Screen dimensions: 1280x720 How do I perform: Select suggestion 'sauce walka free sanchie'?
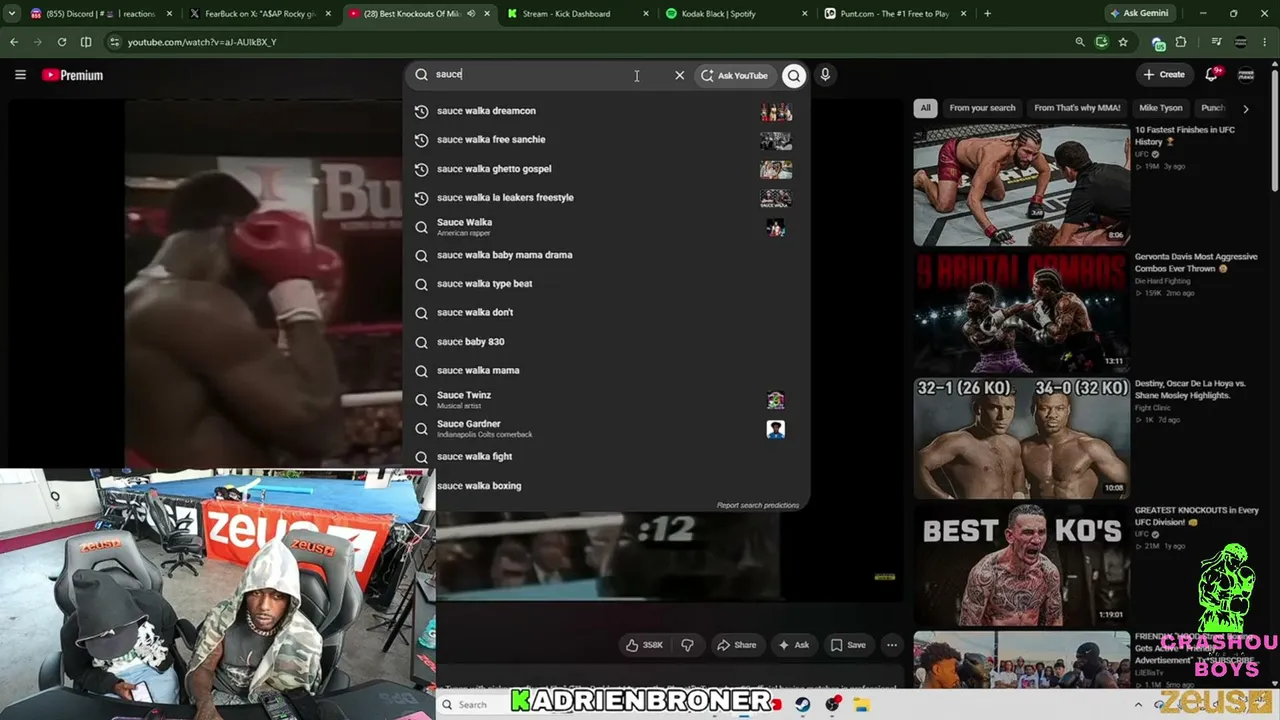[x=606, y=140]
